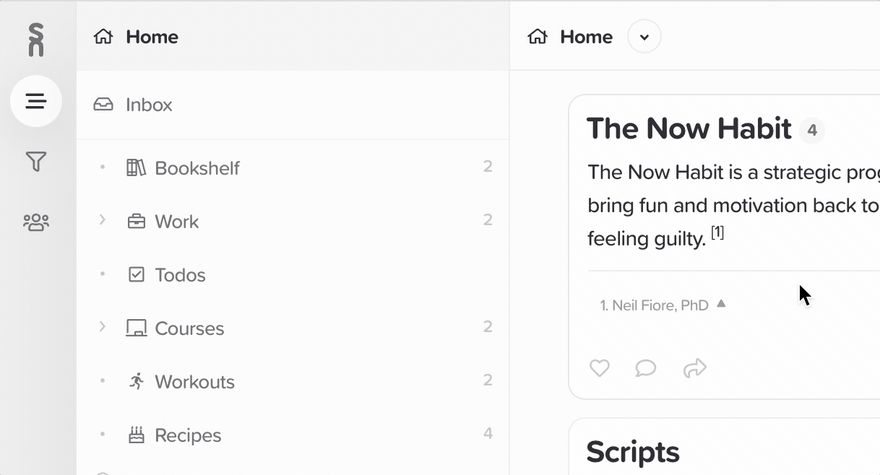
Task: Open comments on The Now Habit card
Action: coord(645,368)
